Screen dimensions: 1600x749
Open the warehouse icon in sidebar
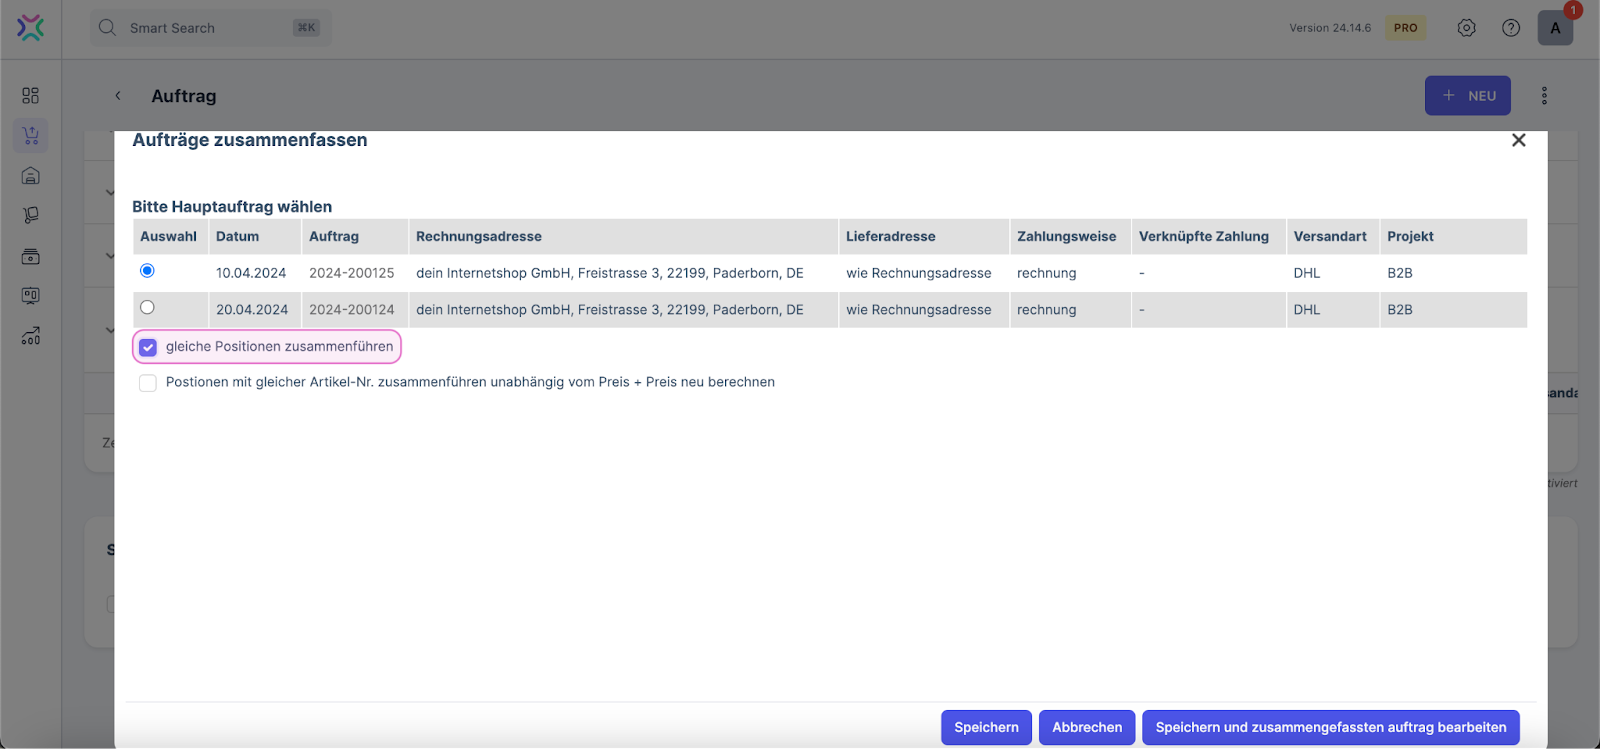30,176
